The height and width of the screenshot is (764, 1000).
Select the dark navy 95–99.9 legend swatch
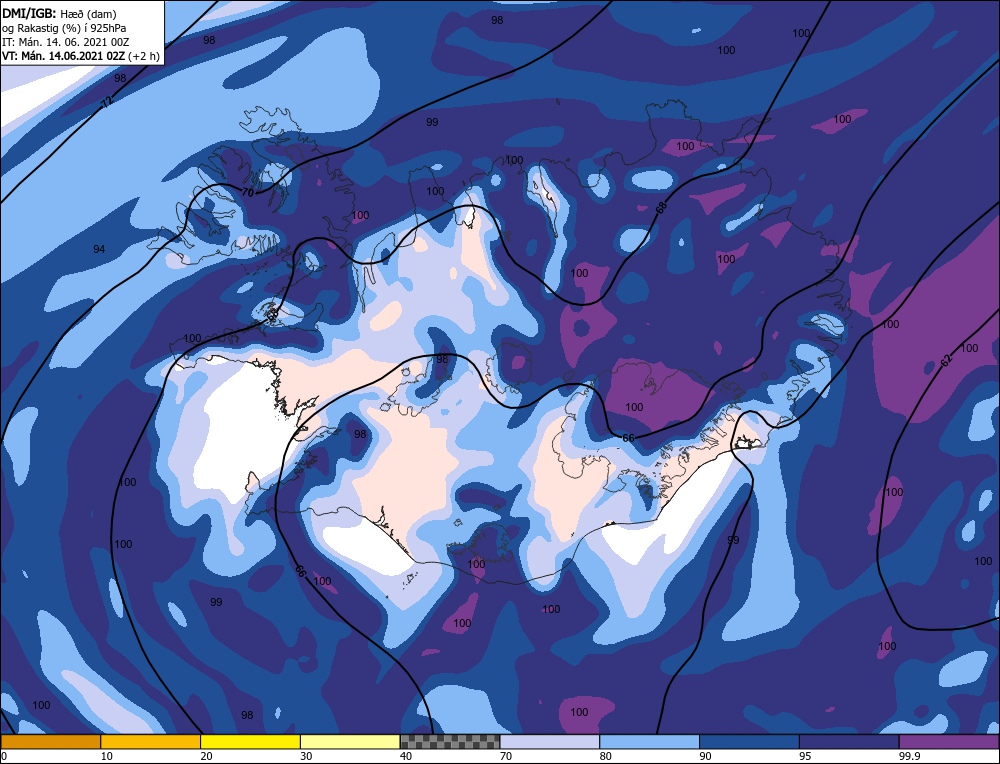coord(849,742)
